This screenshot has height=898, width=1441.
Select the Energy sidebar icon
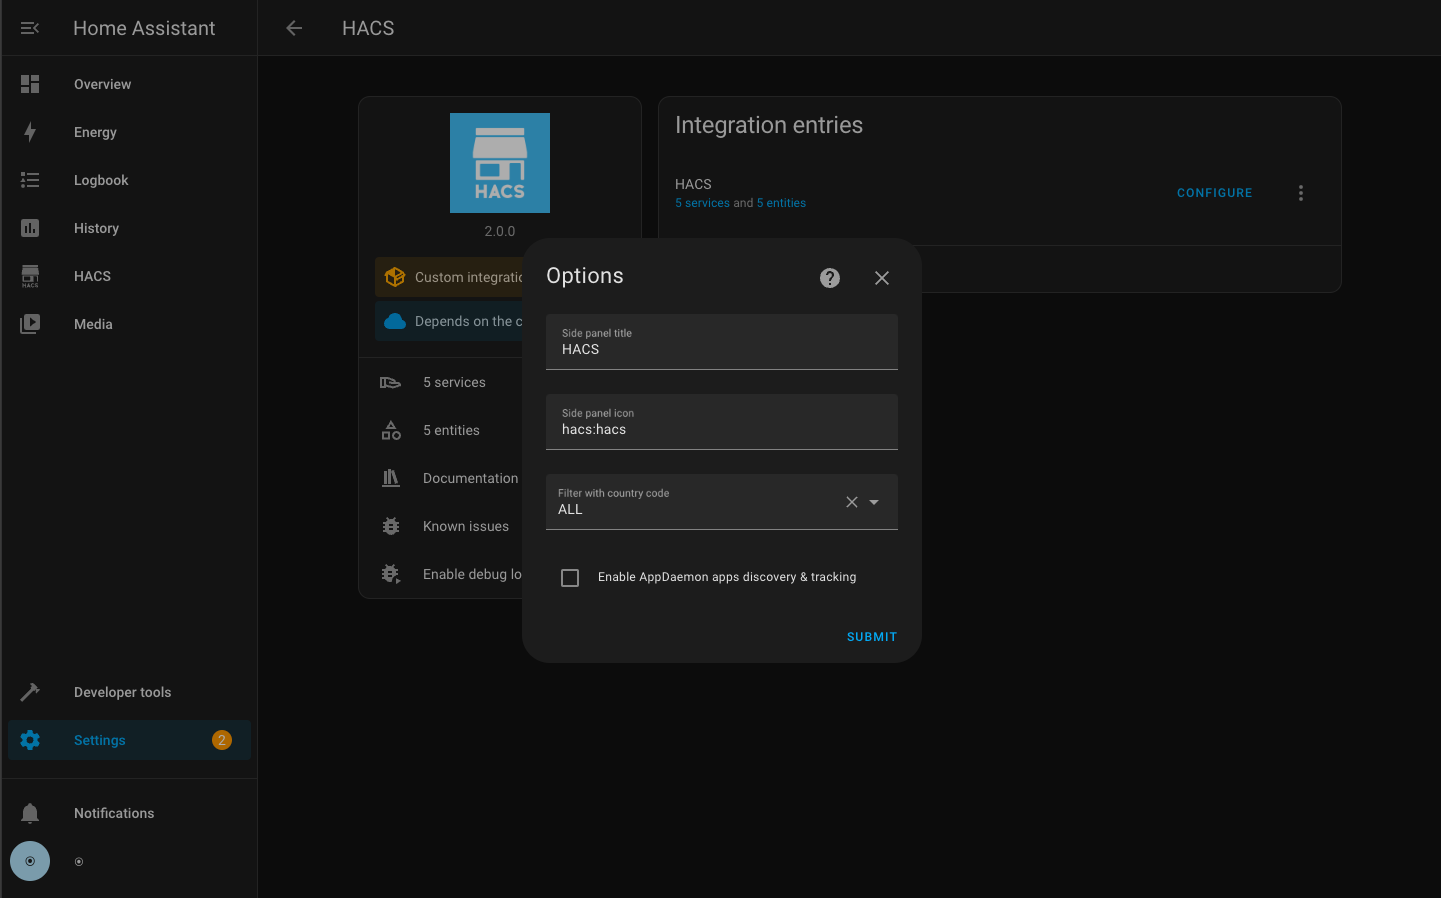click(30, 132)
